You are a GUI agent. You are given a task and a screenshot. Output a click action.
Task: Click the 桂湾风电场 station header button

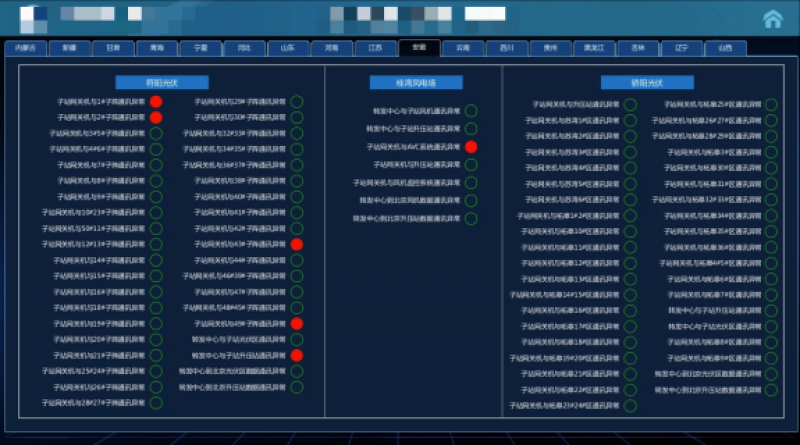(416, 83)
